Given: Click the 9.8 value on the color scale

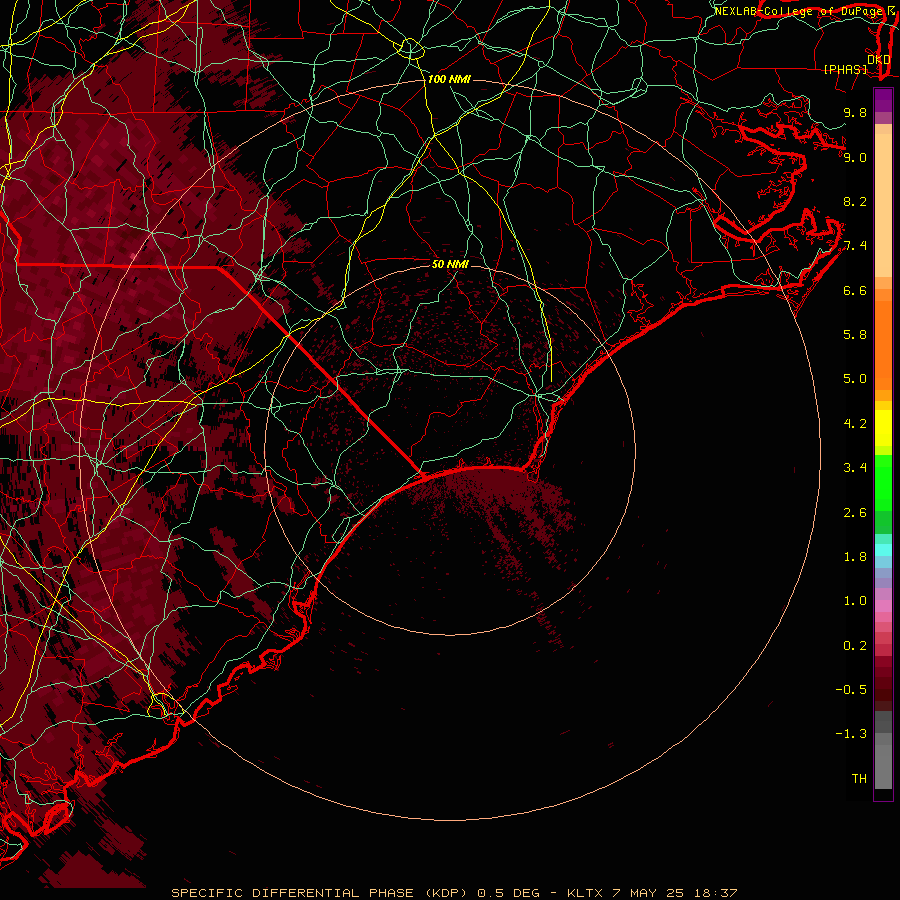Looking at the screenshot, I should click(855, 112).
